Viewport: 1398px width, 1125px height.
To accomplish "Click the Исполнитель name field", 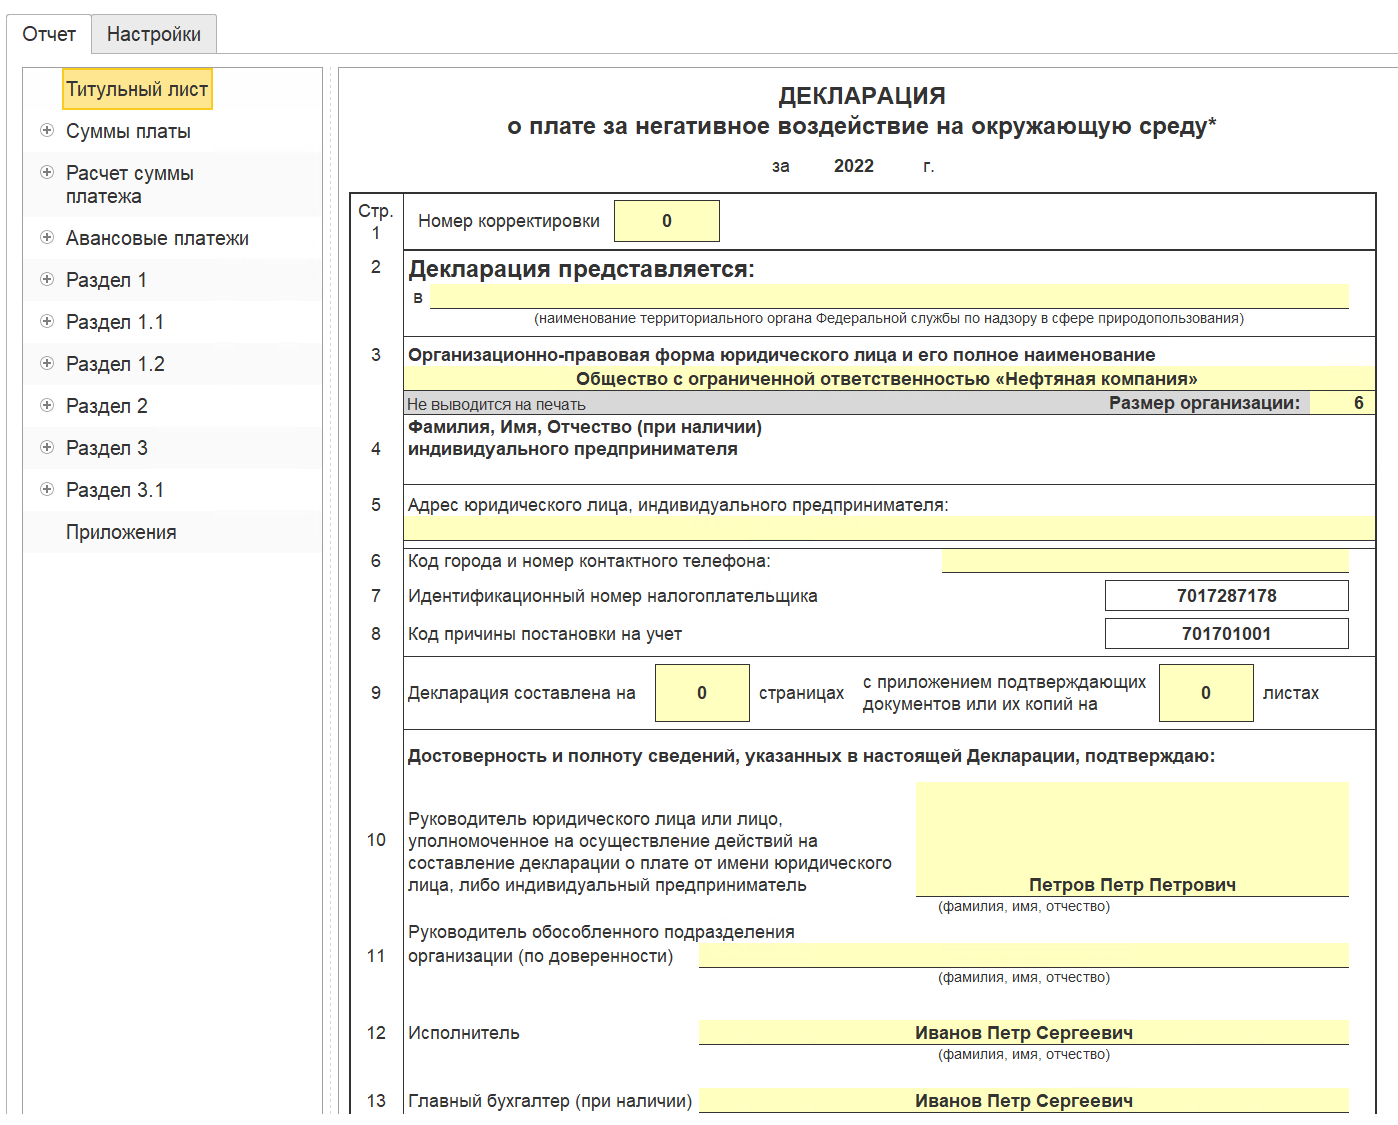I will tap(1024, 1033).
